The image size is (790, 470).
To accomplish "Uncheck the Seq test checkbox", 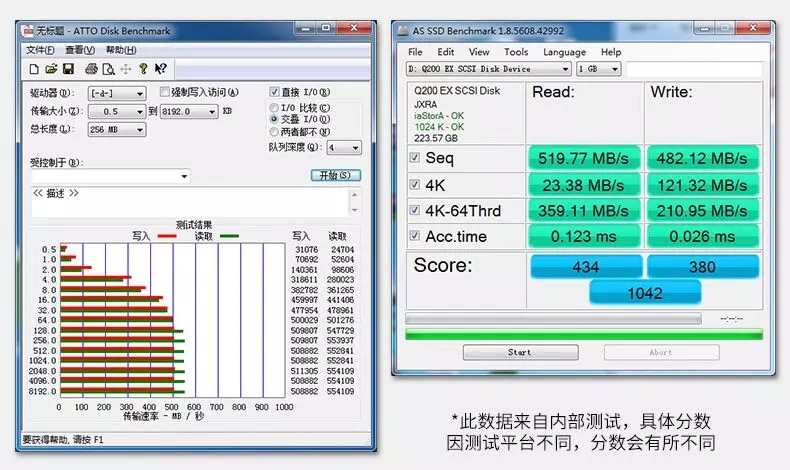I will click(415, 158).
